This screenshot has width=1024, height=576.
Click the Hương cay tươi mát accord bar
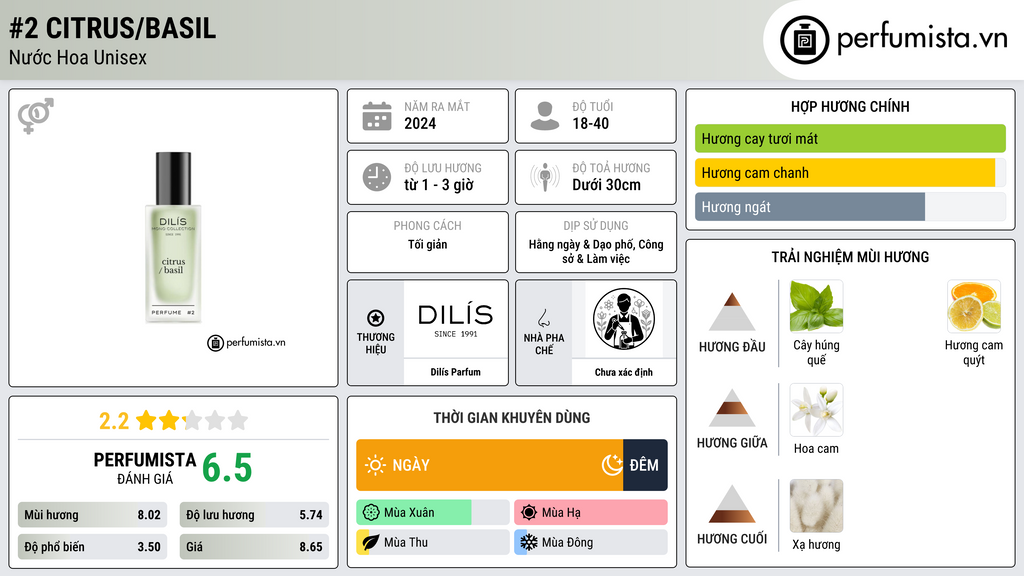pos(850,138)
